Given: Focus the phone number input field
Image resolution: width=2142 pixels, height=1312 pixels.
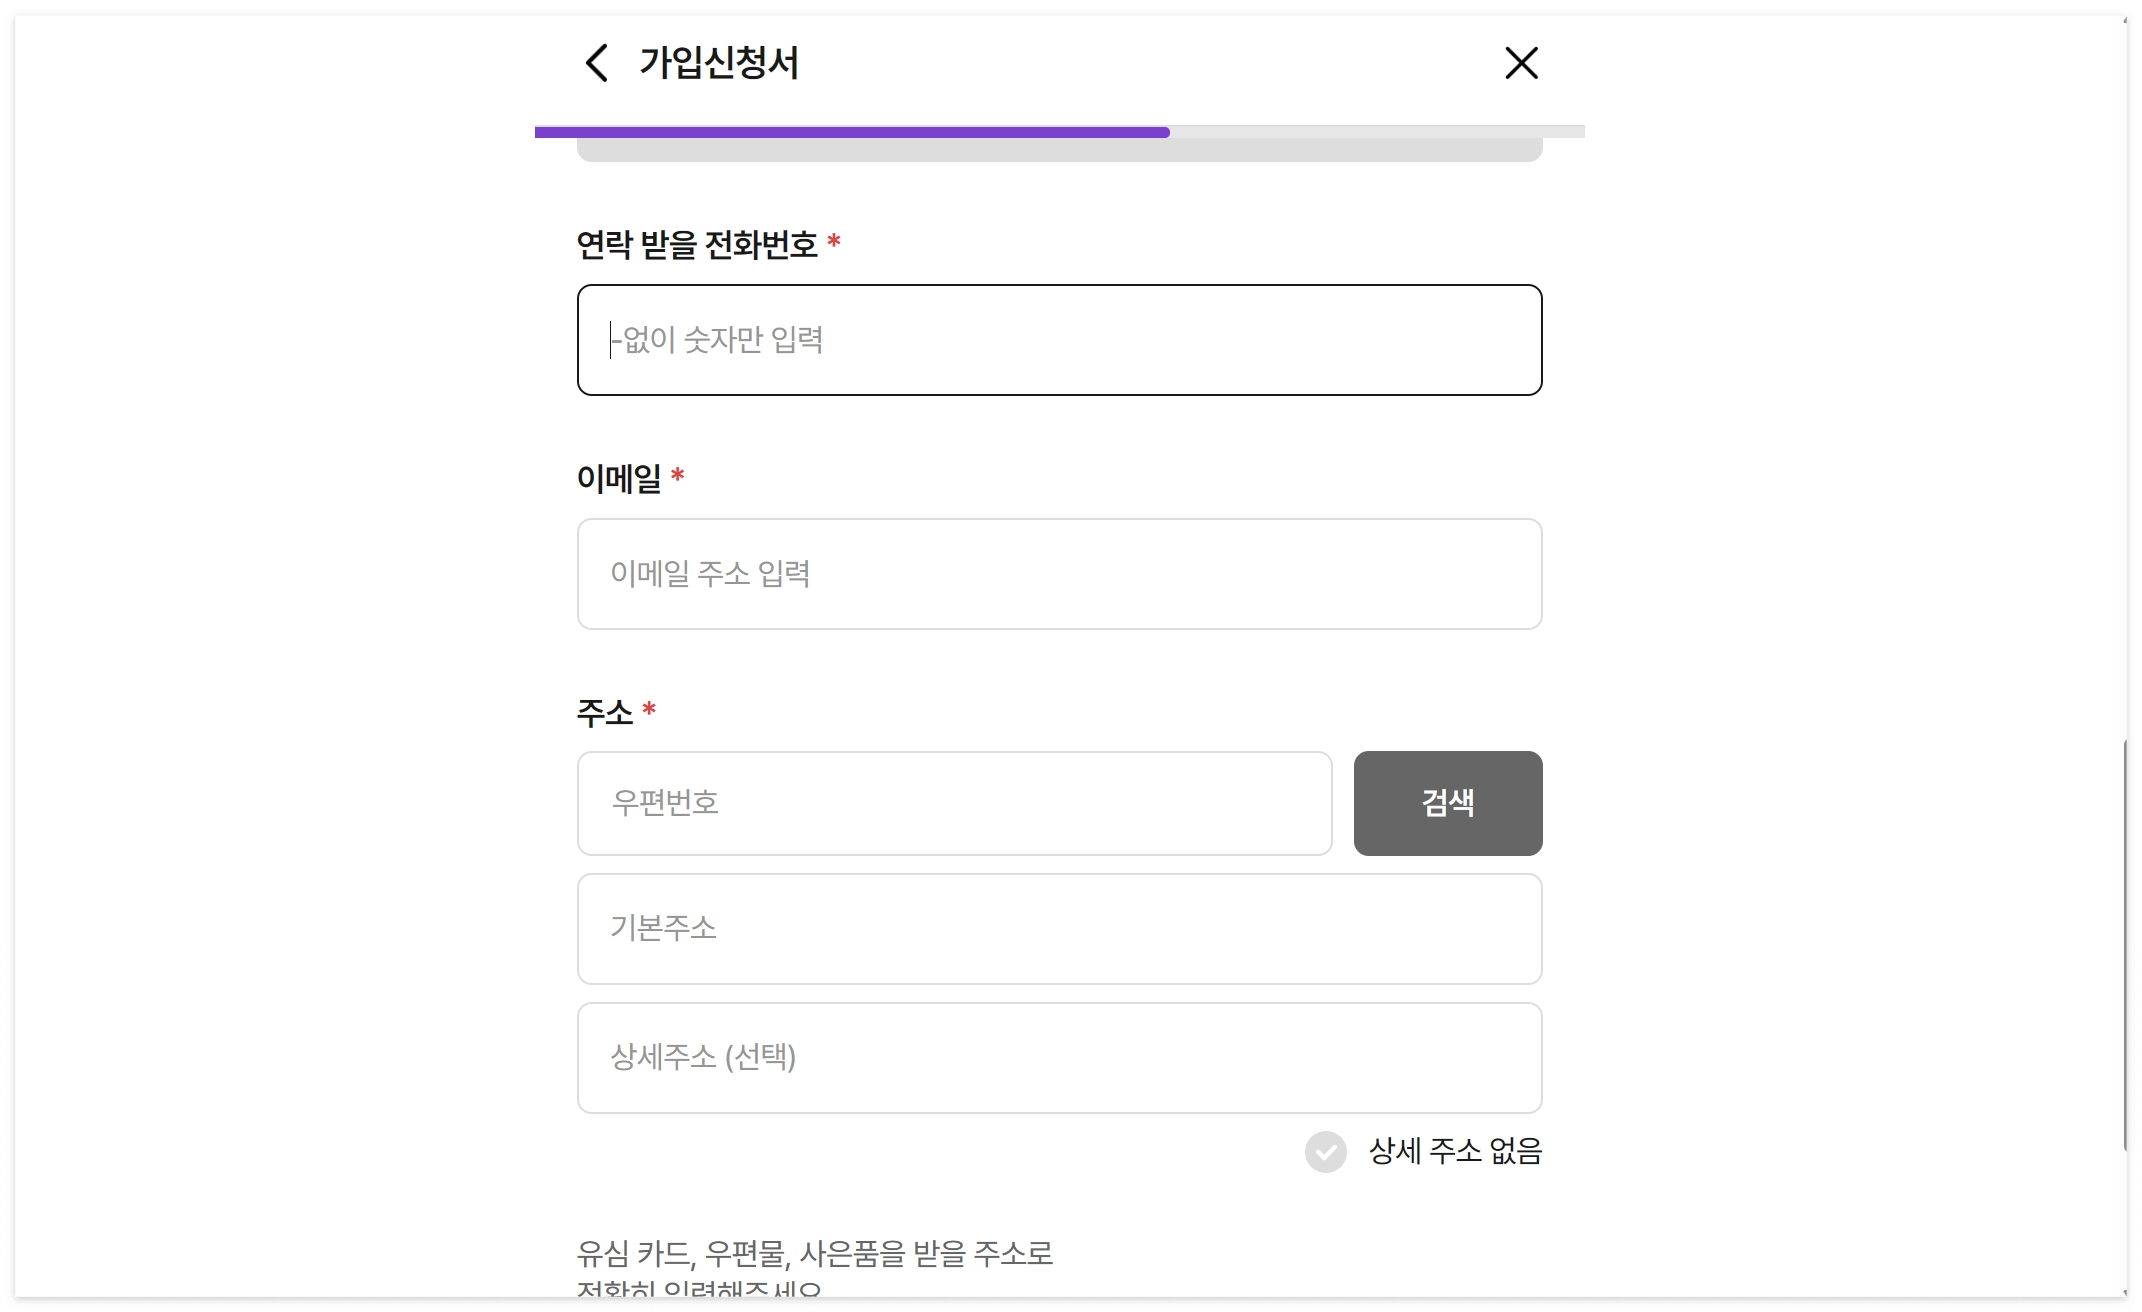Looking at the screenshot, I should click(1059, 340).
